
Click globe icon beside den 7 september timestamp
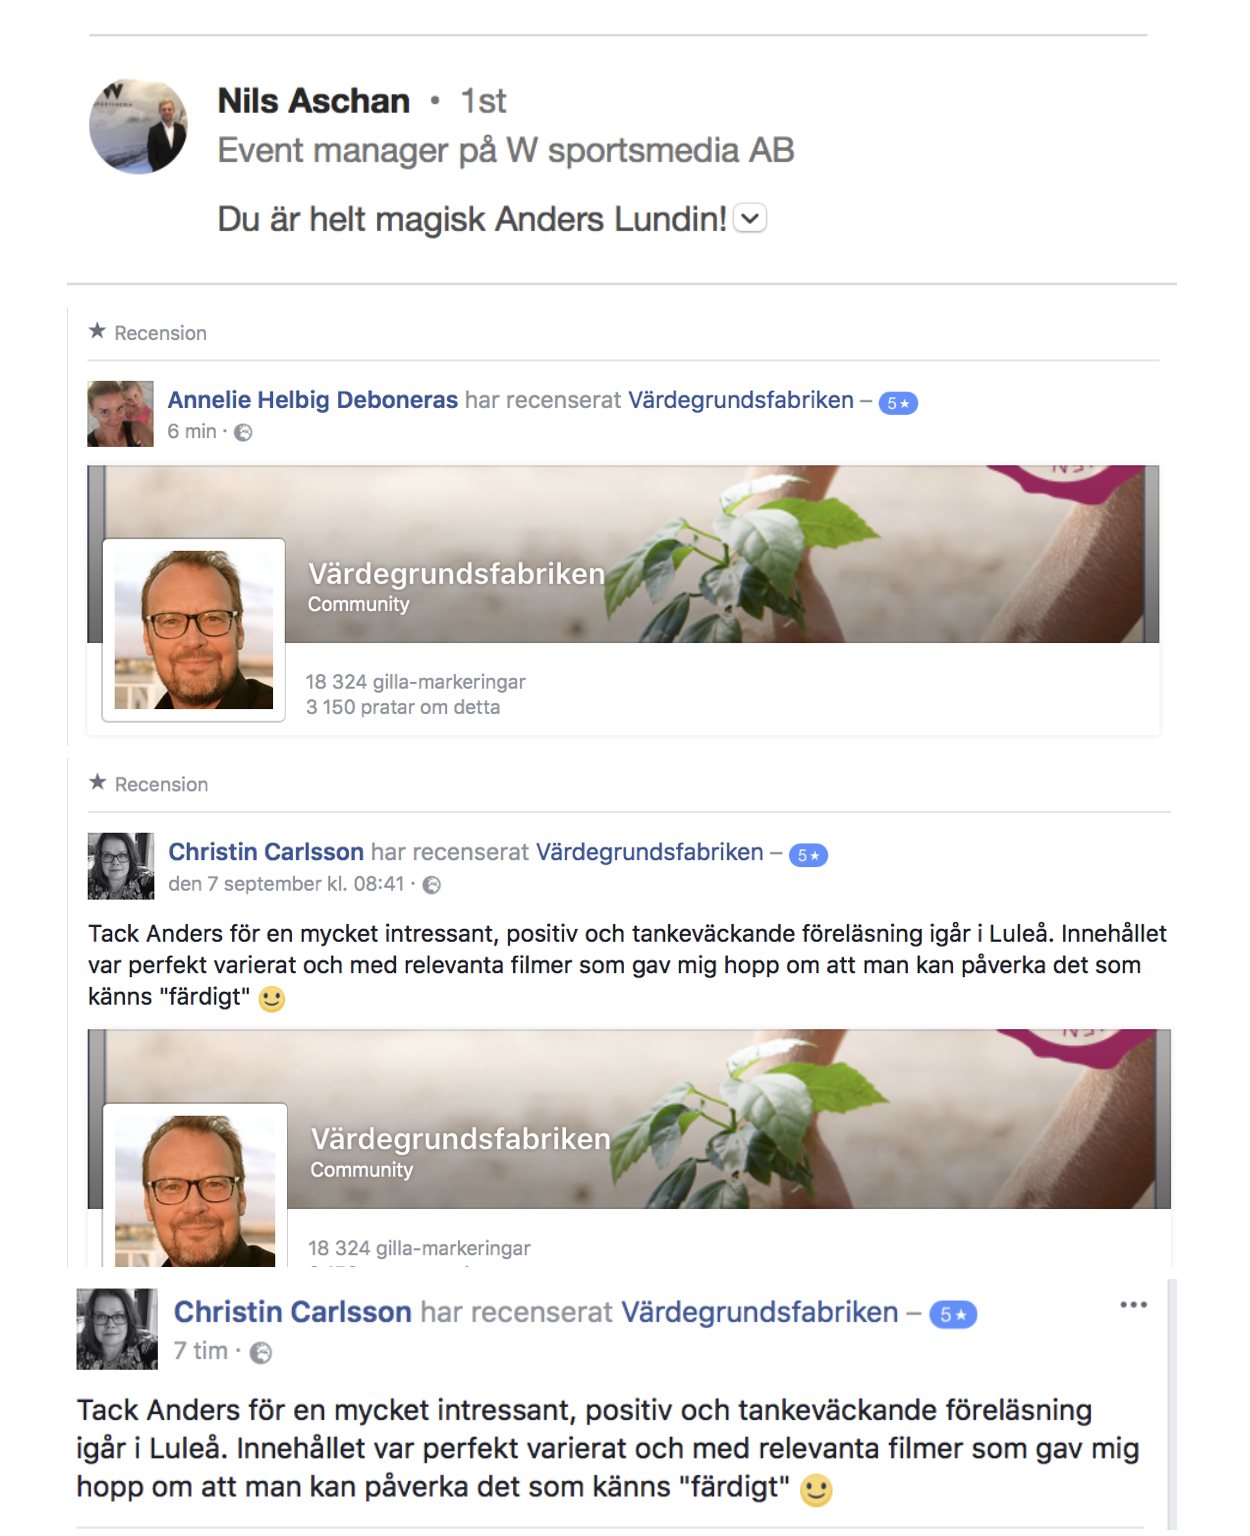[x=432, y=884]
